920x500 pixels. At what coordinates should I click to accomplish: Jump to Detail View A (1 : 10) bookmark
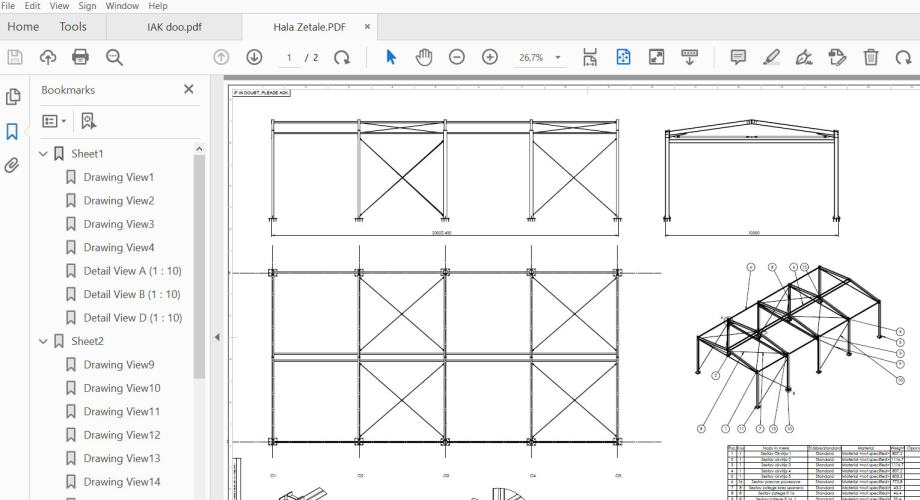pos(132,271)
